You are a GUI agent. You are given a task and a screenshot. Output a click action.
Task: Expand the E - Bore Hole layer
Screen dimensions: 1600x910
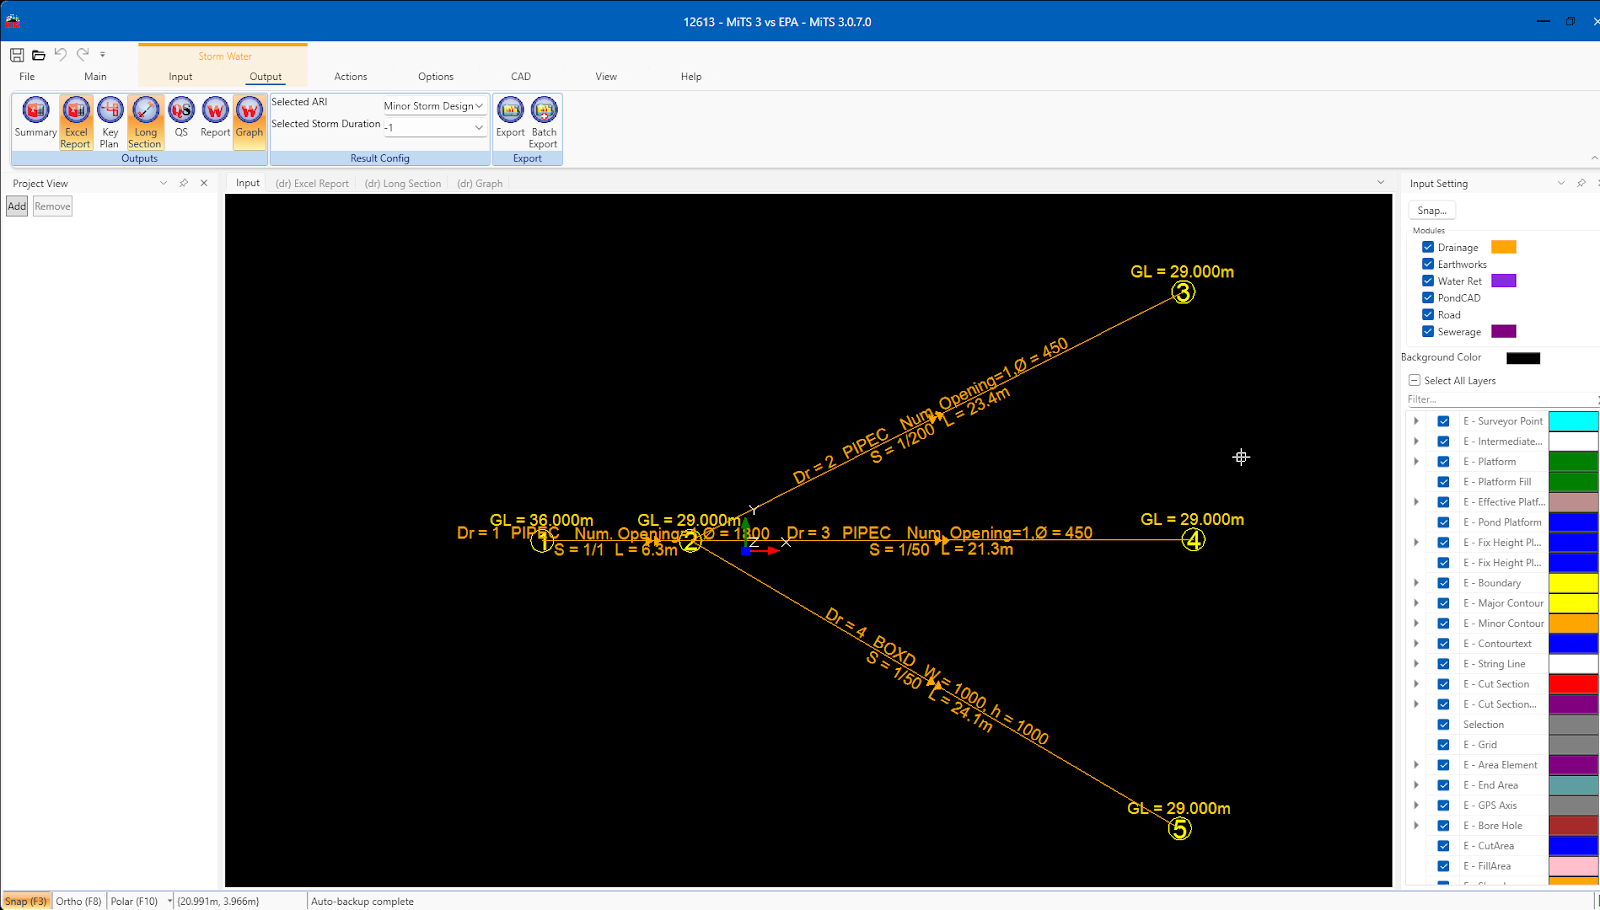pyautogui.click(x=1416, y=825)
